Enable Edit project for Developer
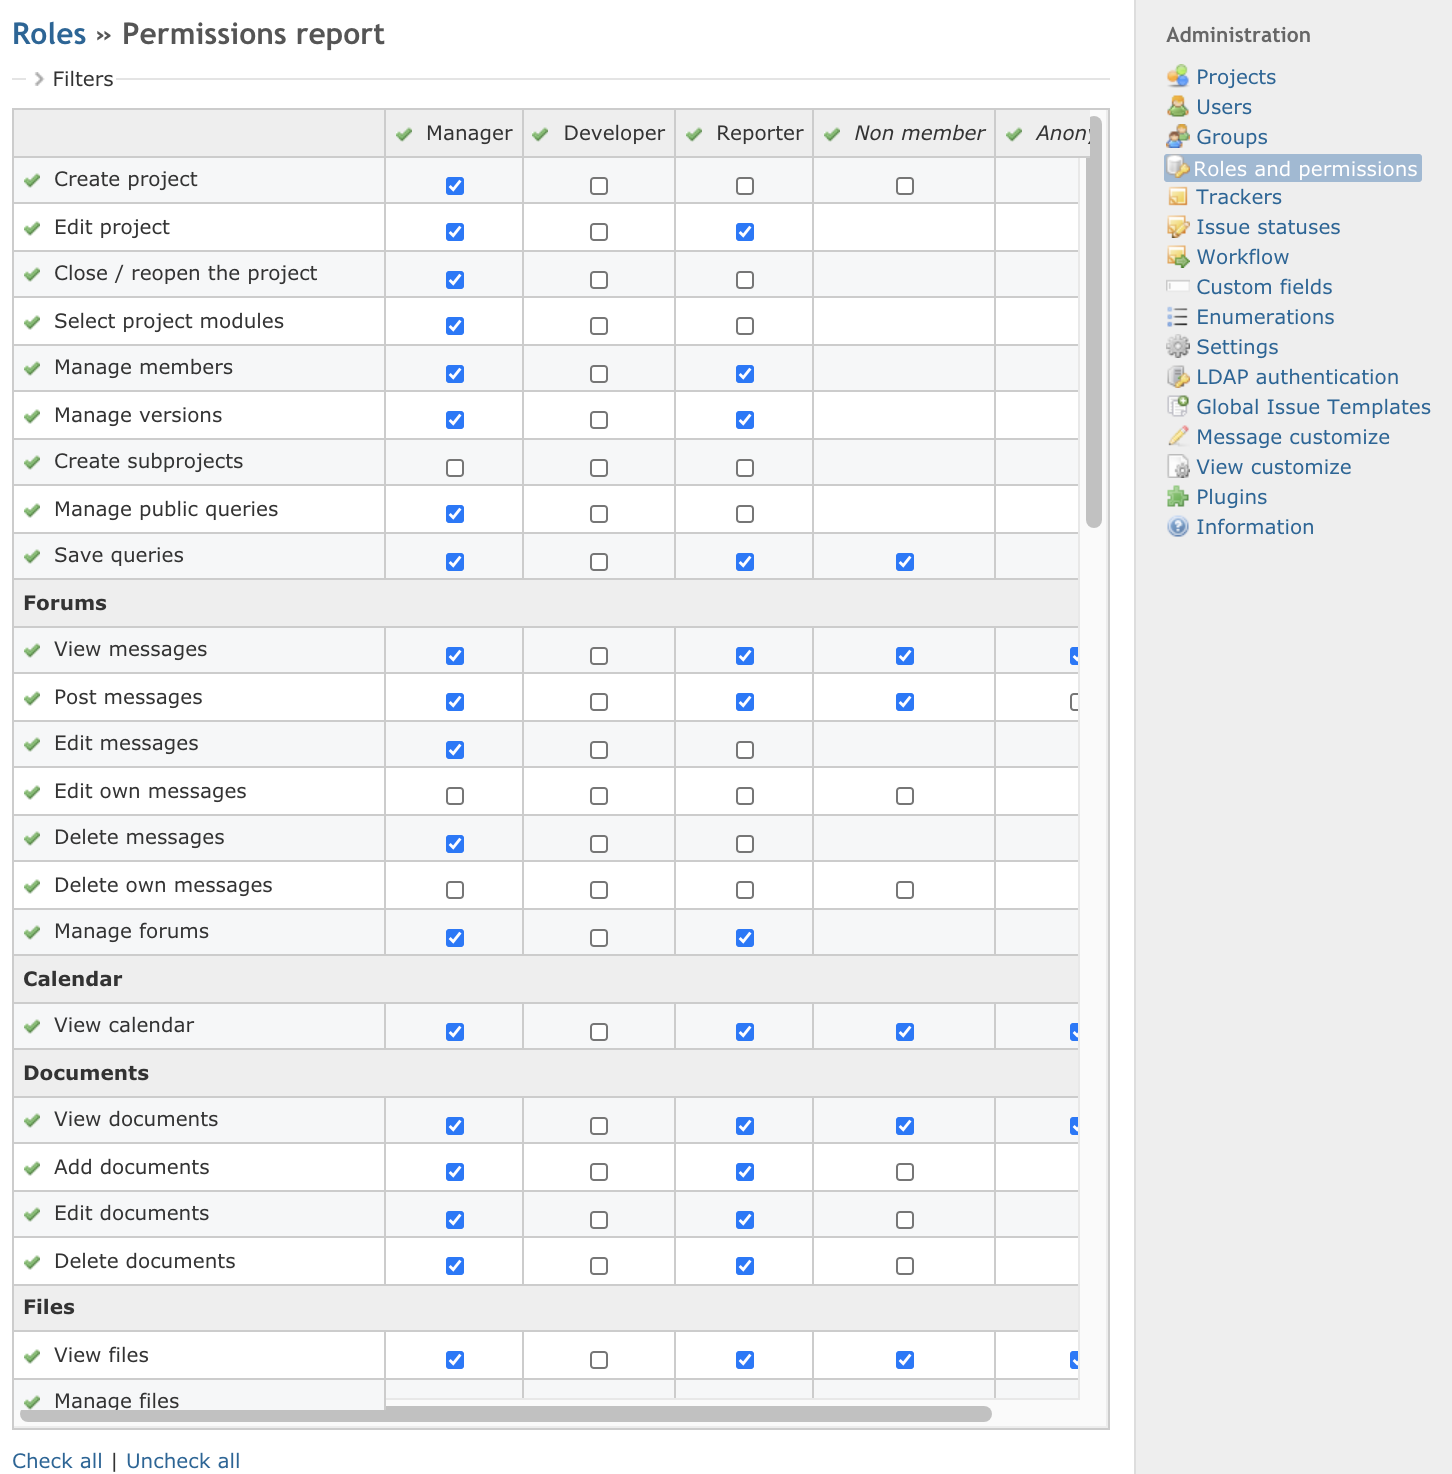Viewport: 1452px width, 1474px height. click(599, 232)
